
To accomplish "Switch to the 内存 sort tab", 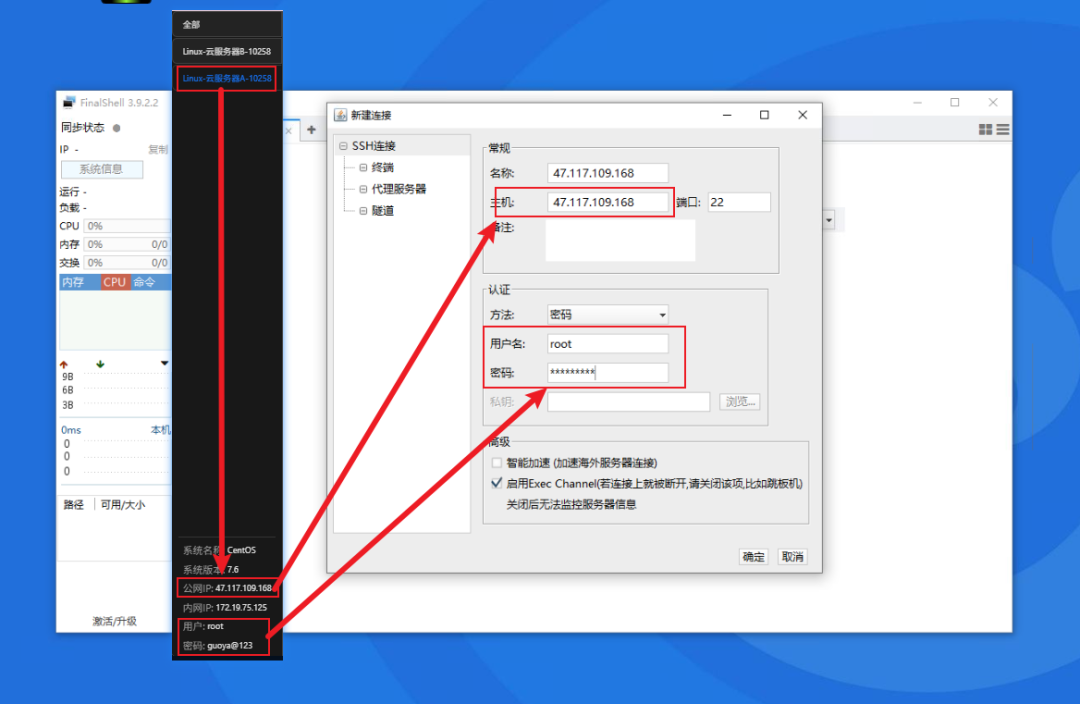I will click(72, 282).
